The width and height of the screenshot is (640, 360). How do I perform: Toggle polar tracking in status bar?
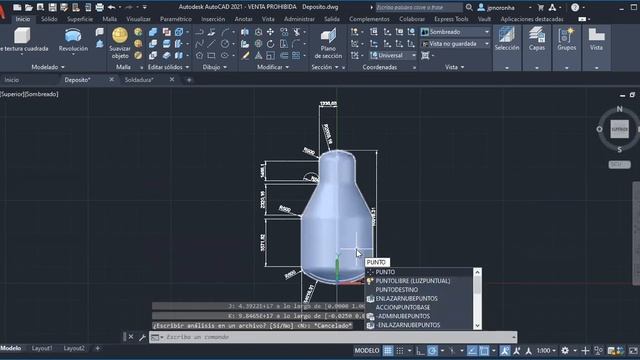coord(433,351)
